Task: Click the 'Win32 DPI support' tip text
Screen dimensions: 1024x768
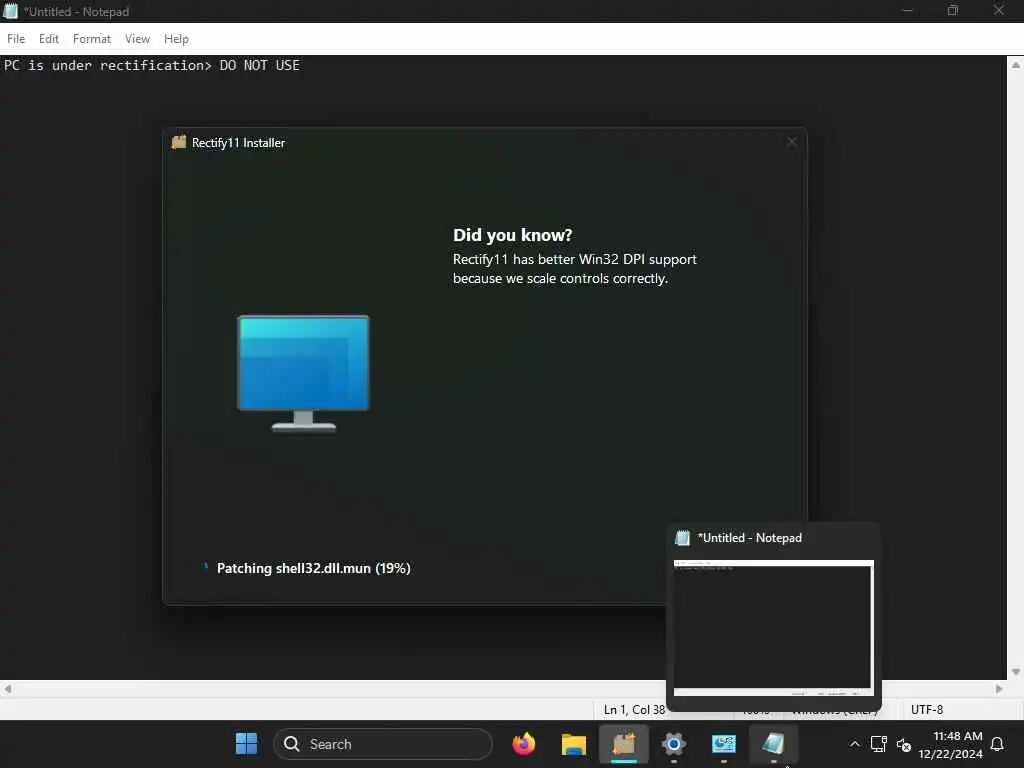Action: click(x=575, y=268)
